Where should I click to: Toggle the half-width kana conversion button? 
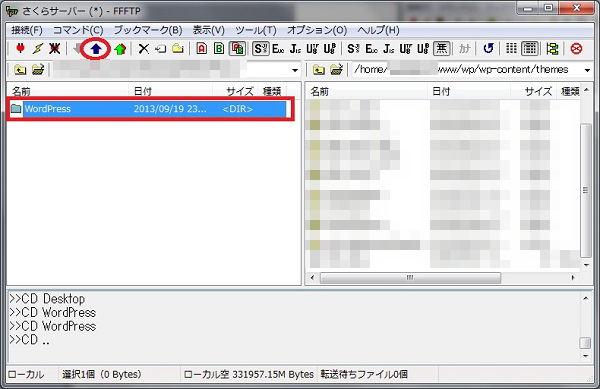click(465, 49)
